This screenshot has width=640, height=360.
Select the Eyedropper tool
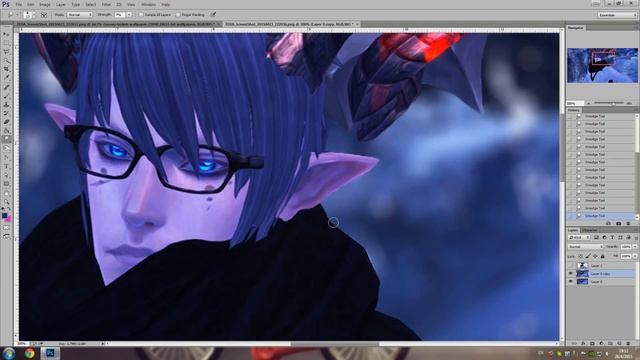(x=6, y=78)
